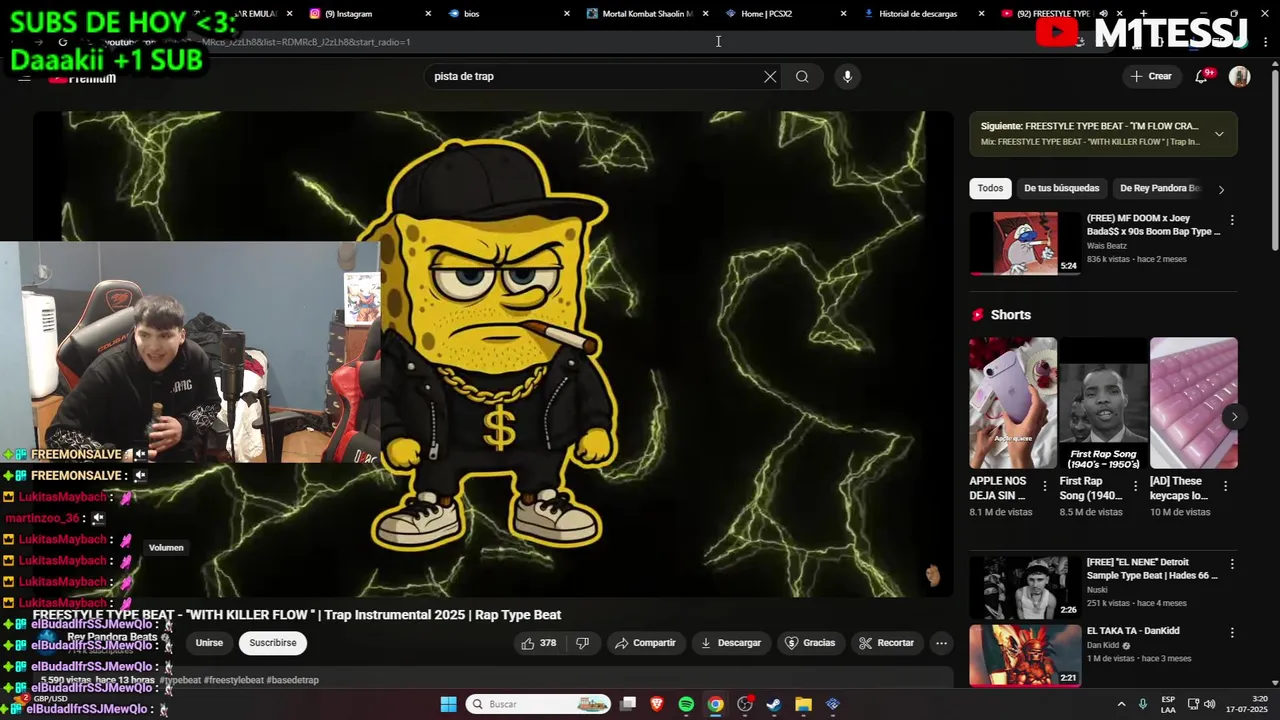Click taskbar microphone indicator

(1143, 704)
